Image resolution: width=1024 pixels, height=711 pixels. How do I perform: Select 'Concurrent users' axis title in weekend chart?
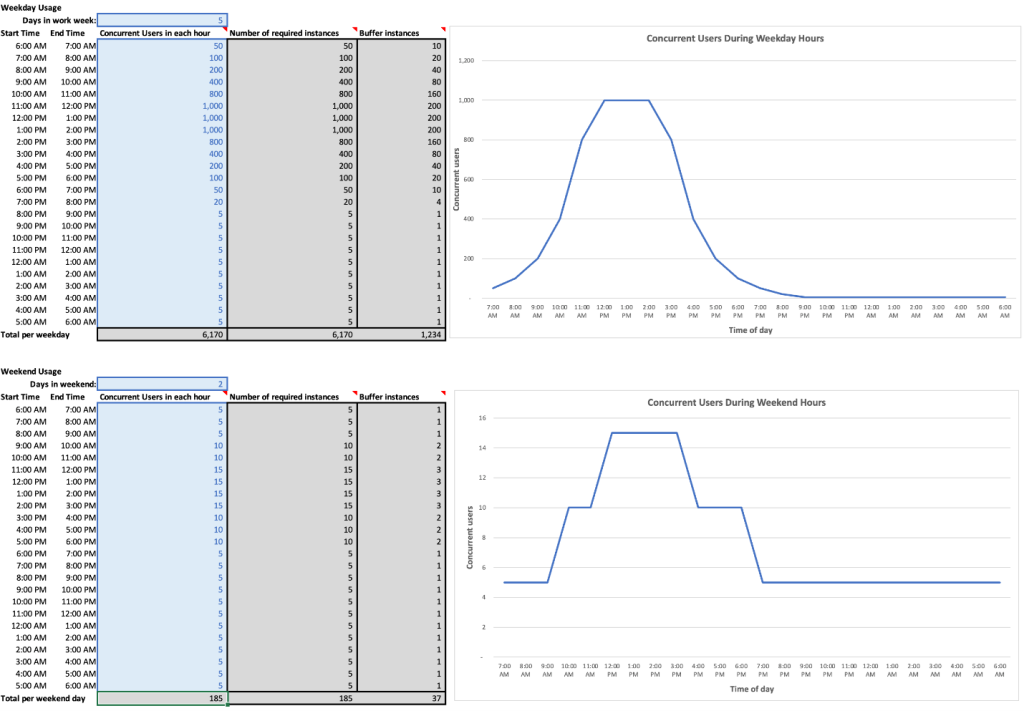click(x=469, y=536)
